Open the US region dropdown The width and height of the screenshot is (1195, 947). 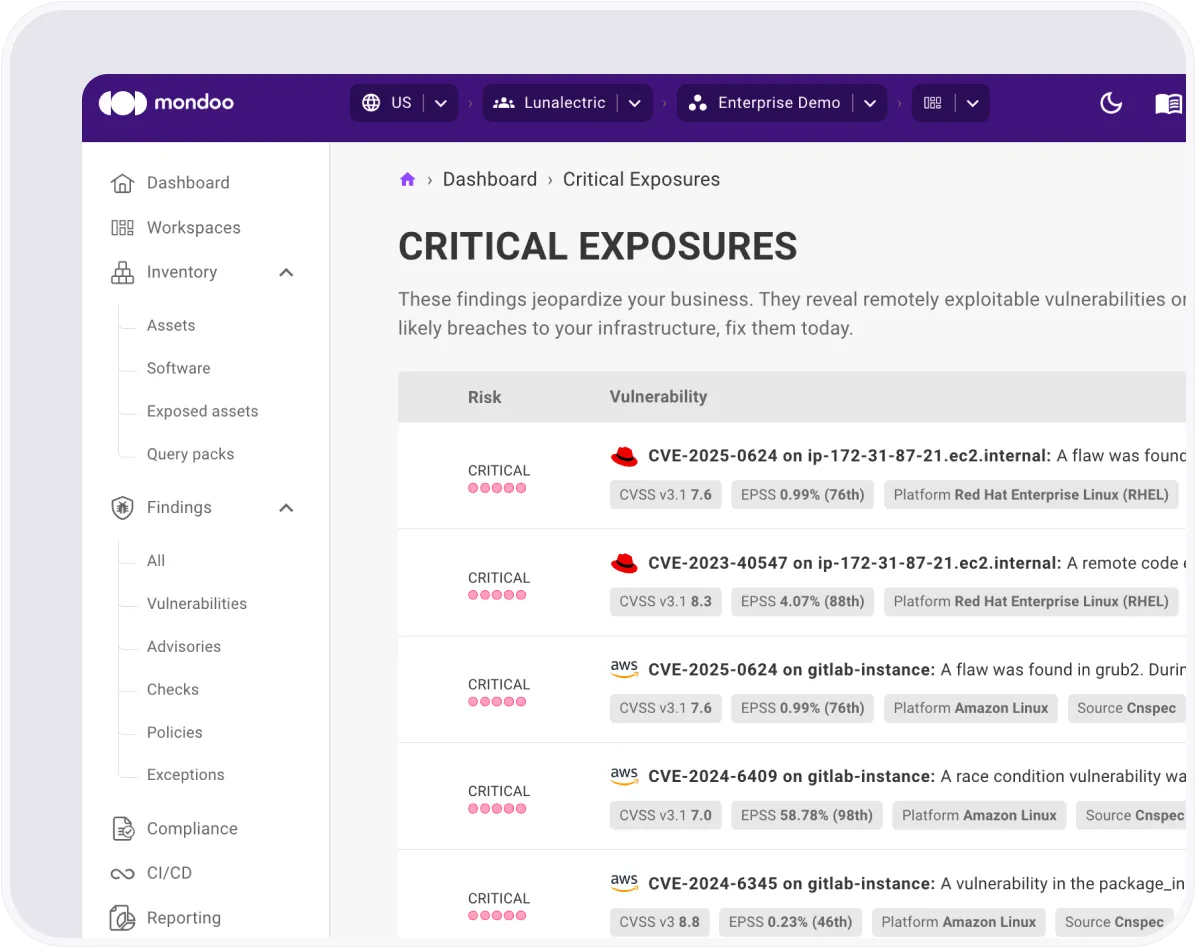pyautogui.click(x=440, y=103)
